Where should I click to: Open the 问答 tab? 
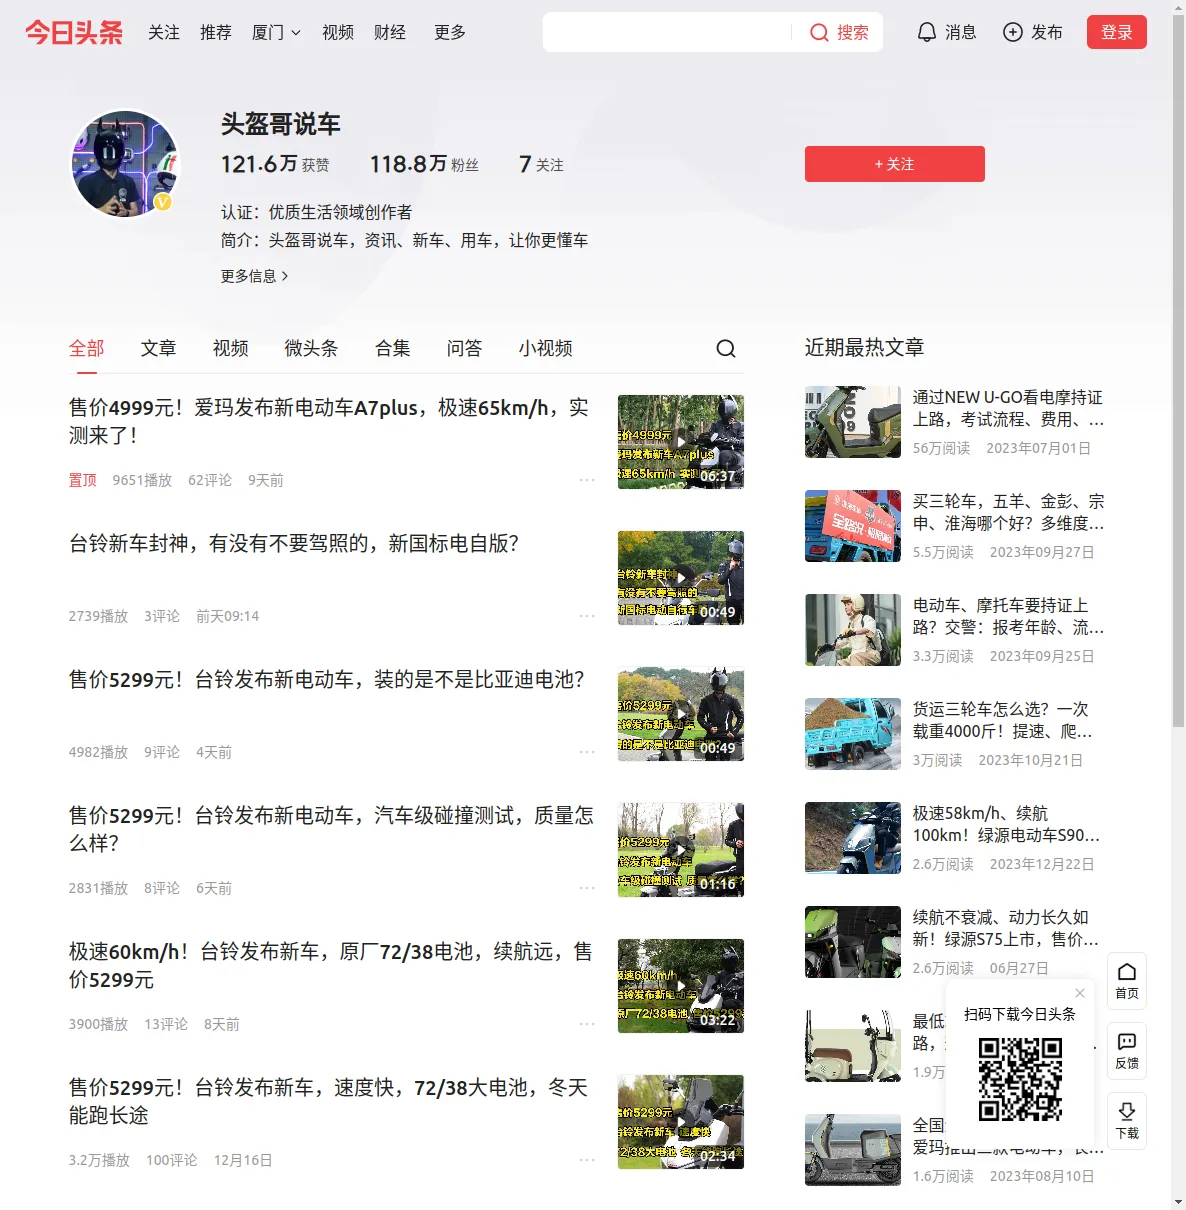pos(465,348)
